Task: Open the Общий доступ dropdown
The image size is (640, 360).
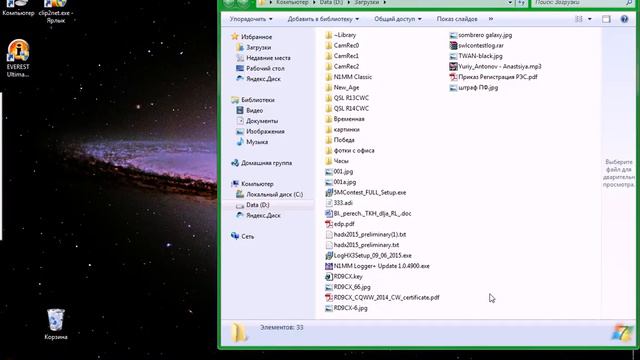Action: click(398, 19)
